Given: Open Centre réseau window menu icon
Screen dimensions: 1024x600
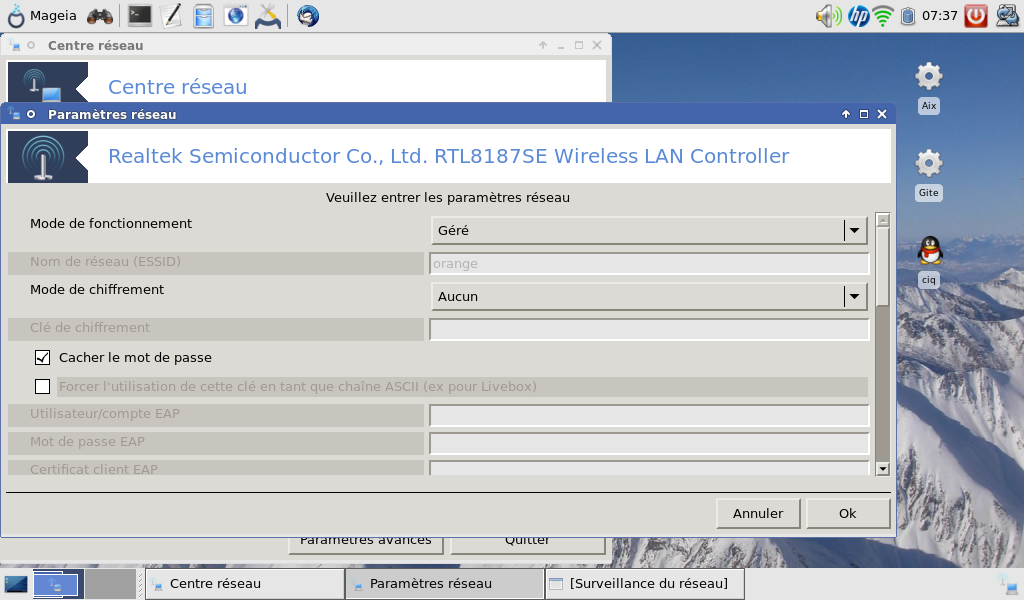Looking at the screenshot, I should 14,46.
